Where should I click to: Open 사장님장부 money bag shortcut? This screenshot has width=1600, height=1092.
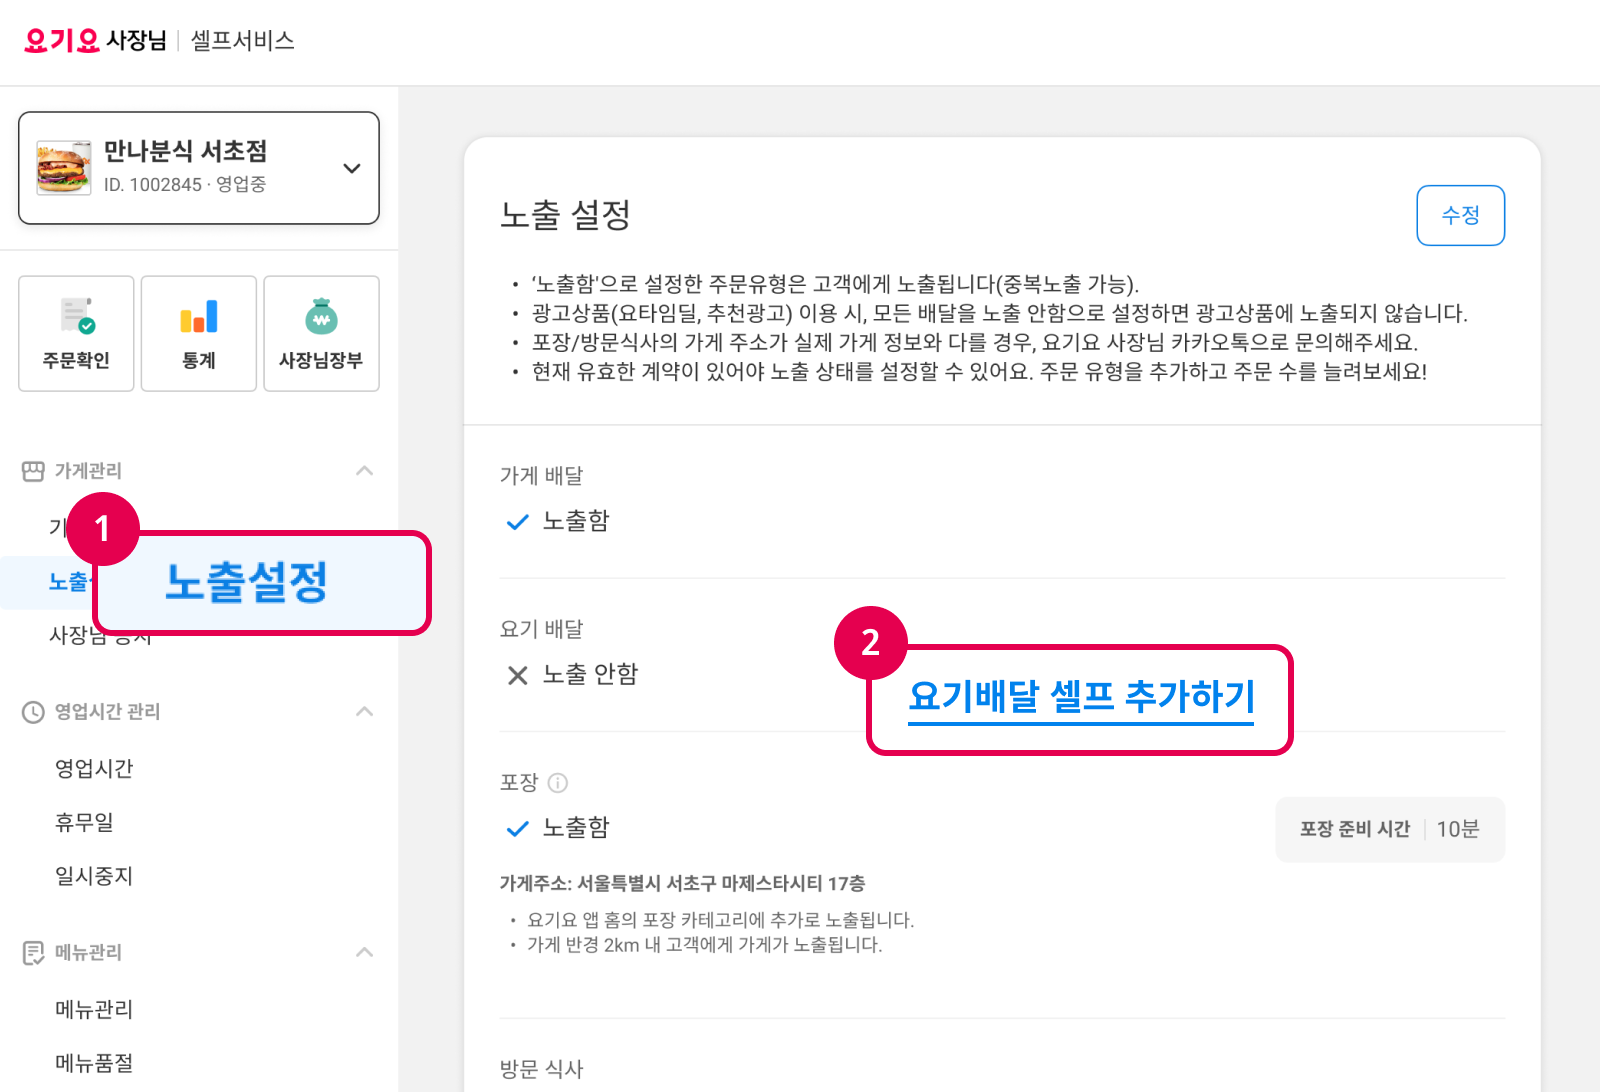pos(321,333)
